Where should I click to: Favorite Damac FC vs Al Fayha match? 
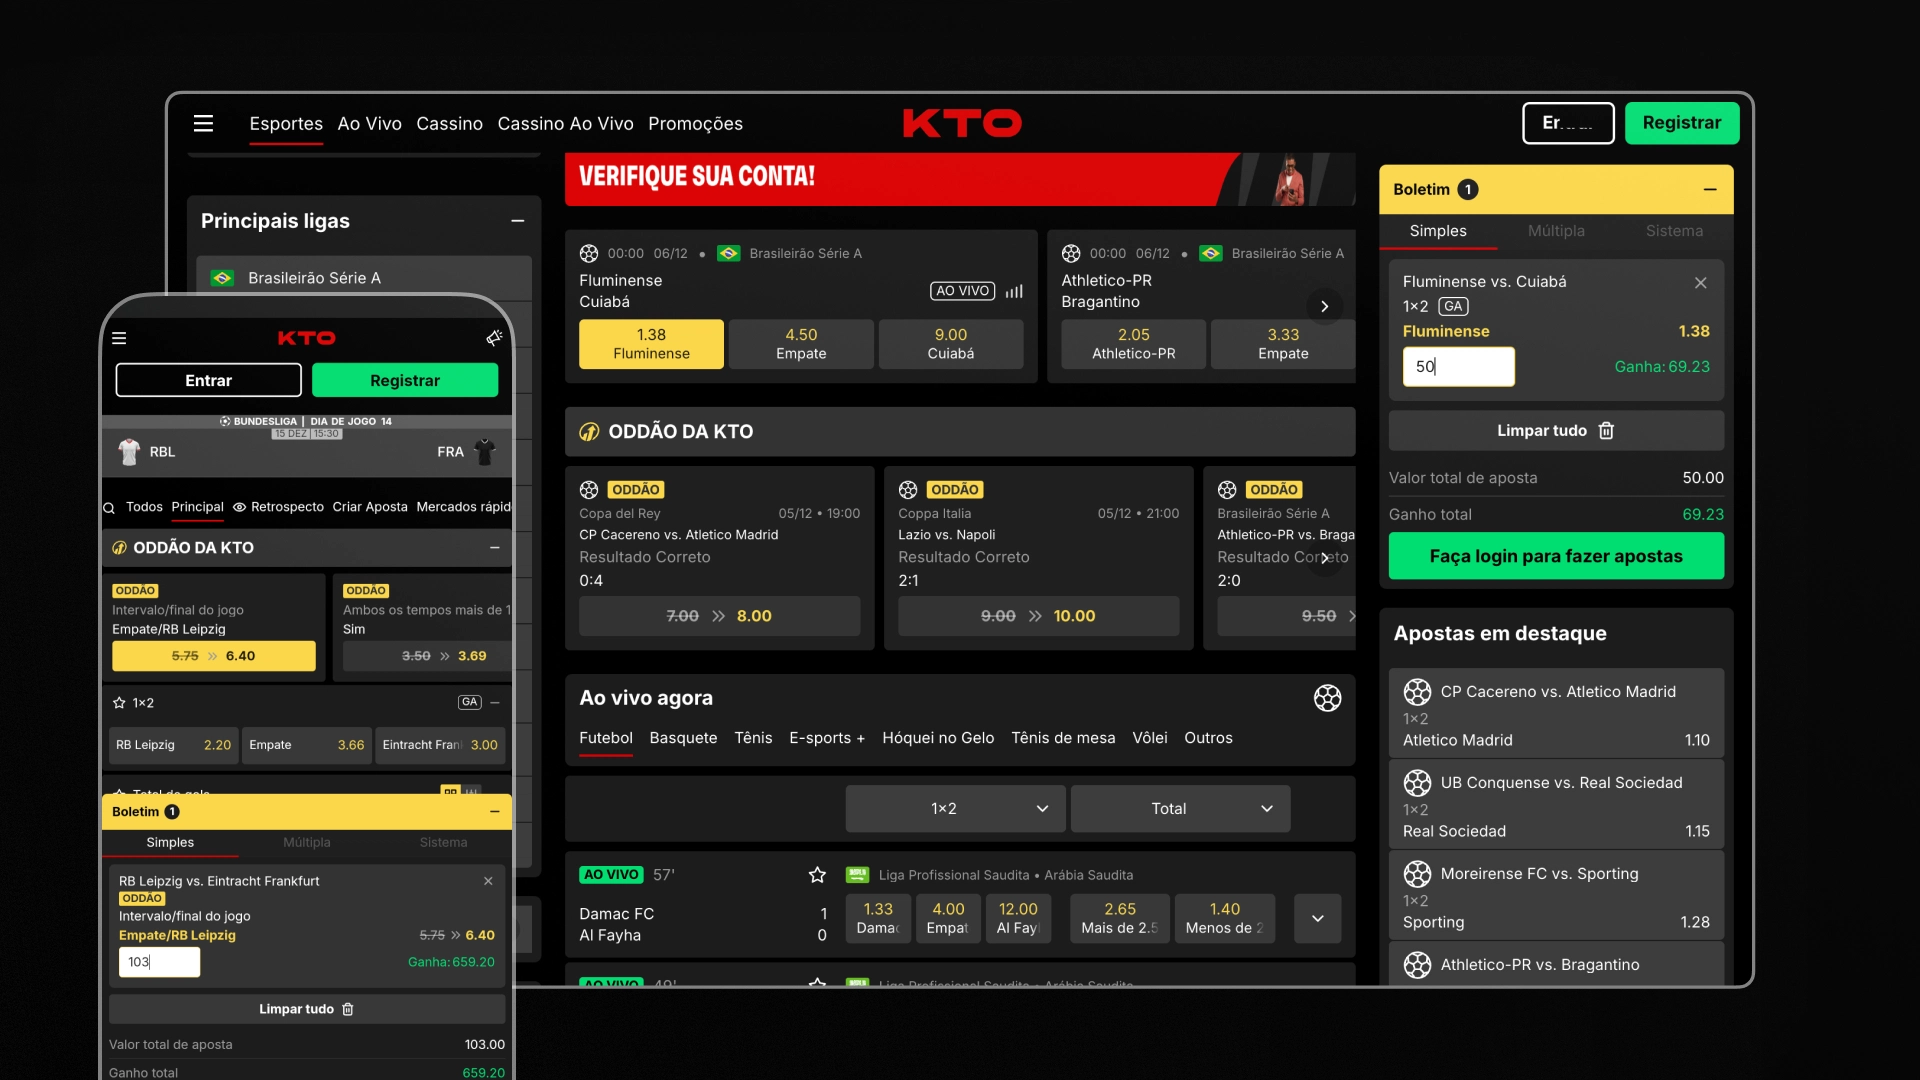817,875
